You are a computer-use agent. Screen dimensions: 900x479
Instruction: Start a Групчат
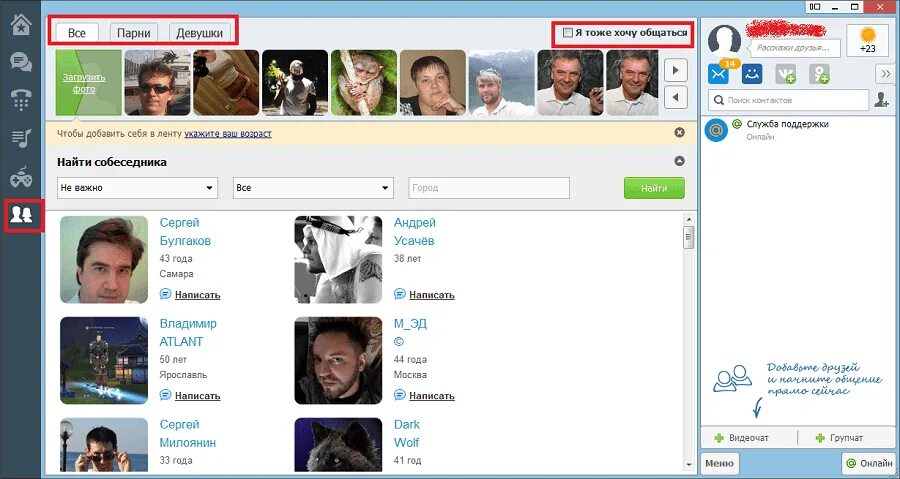coord(847,438)
